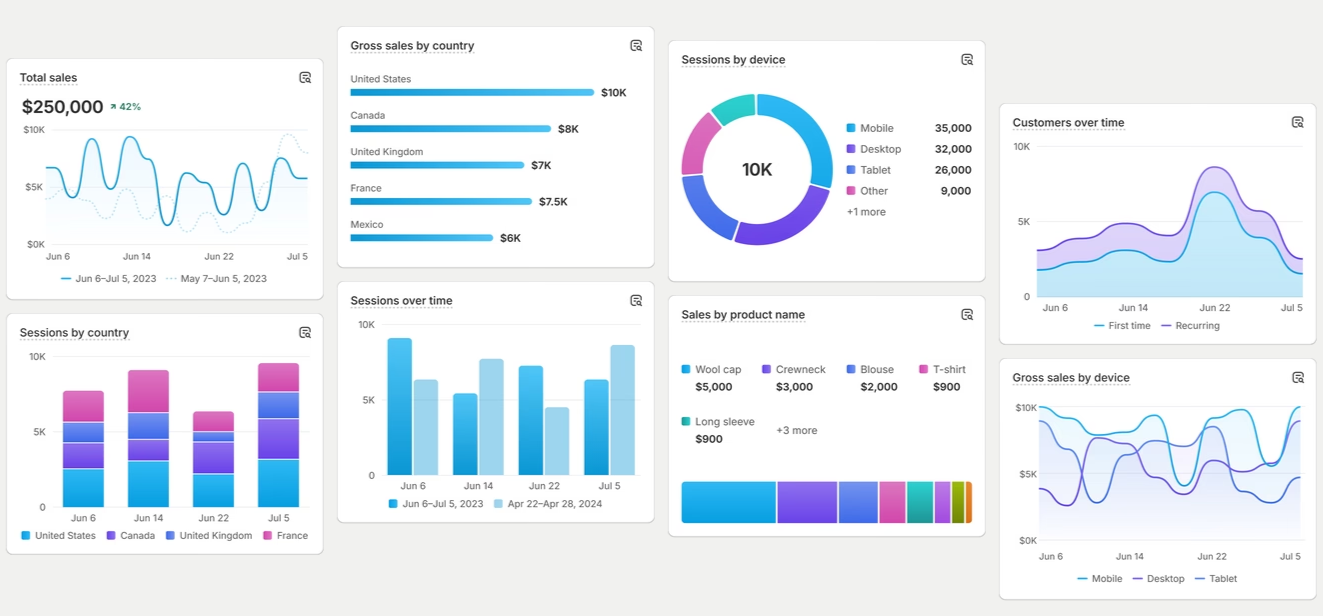The height and width of the screenshot is (616, 1323).
Task: Click the 10K center of the donut chart
Action: click(757, 170)
